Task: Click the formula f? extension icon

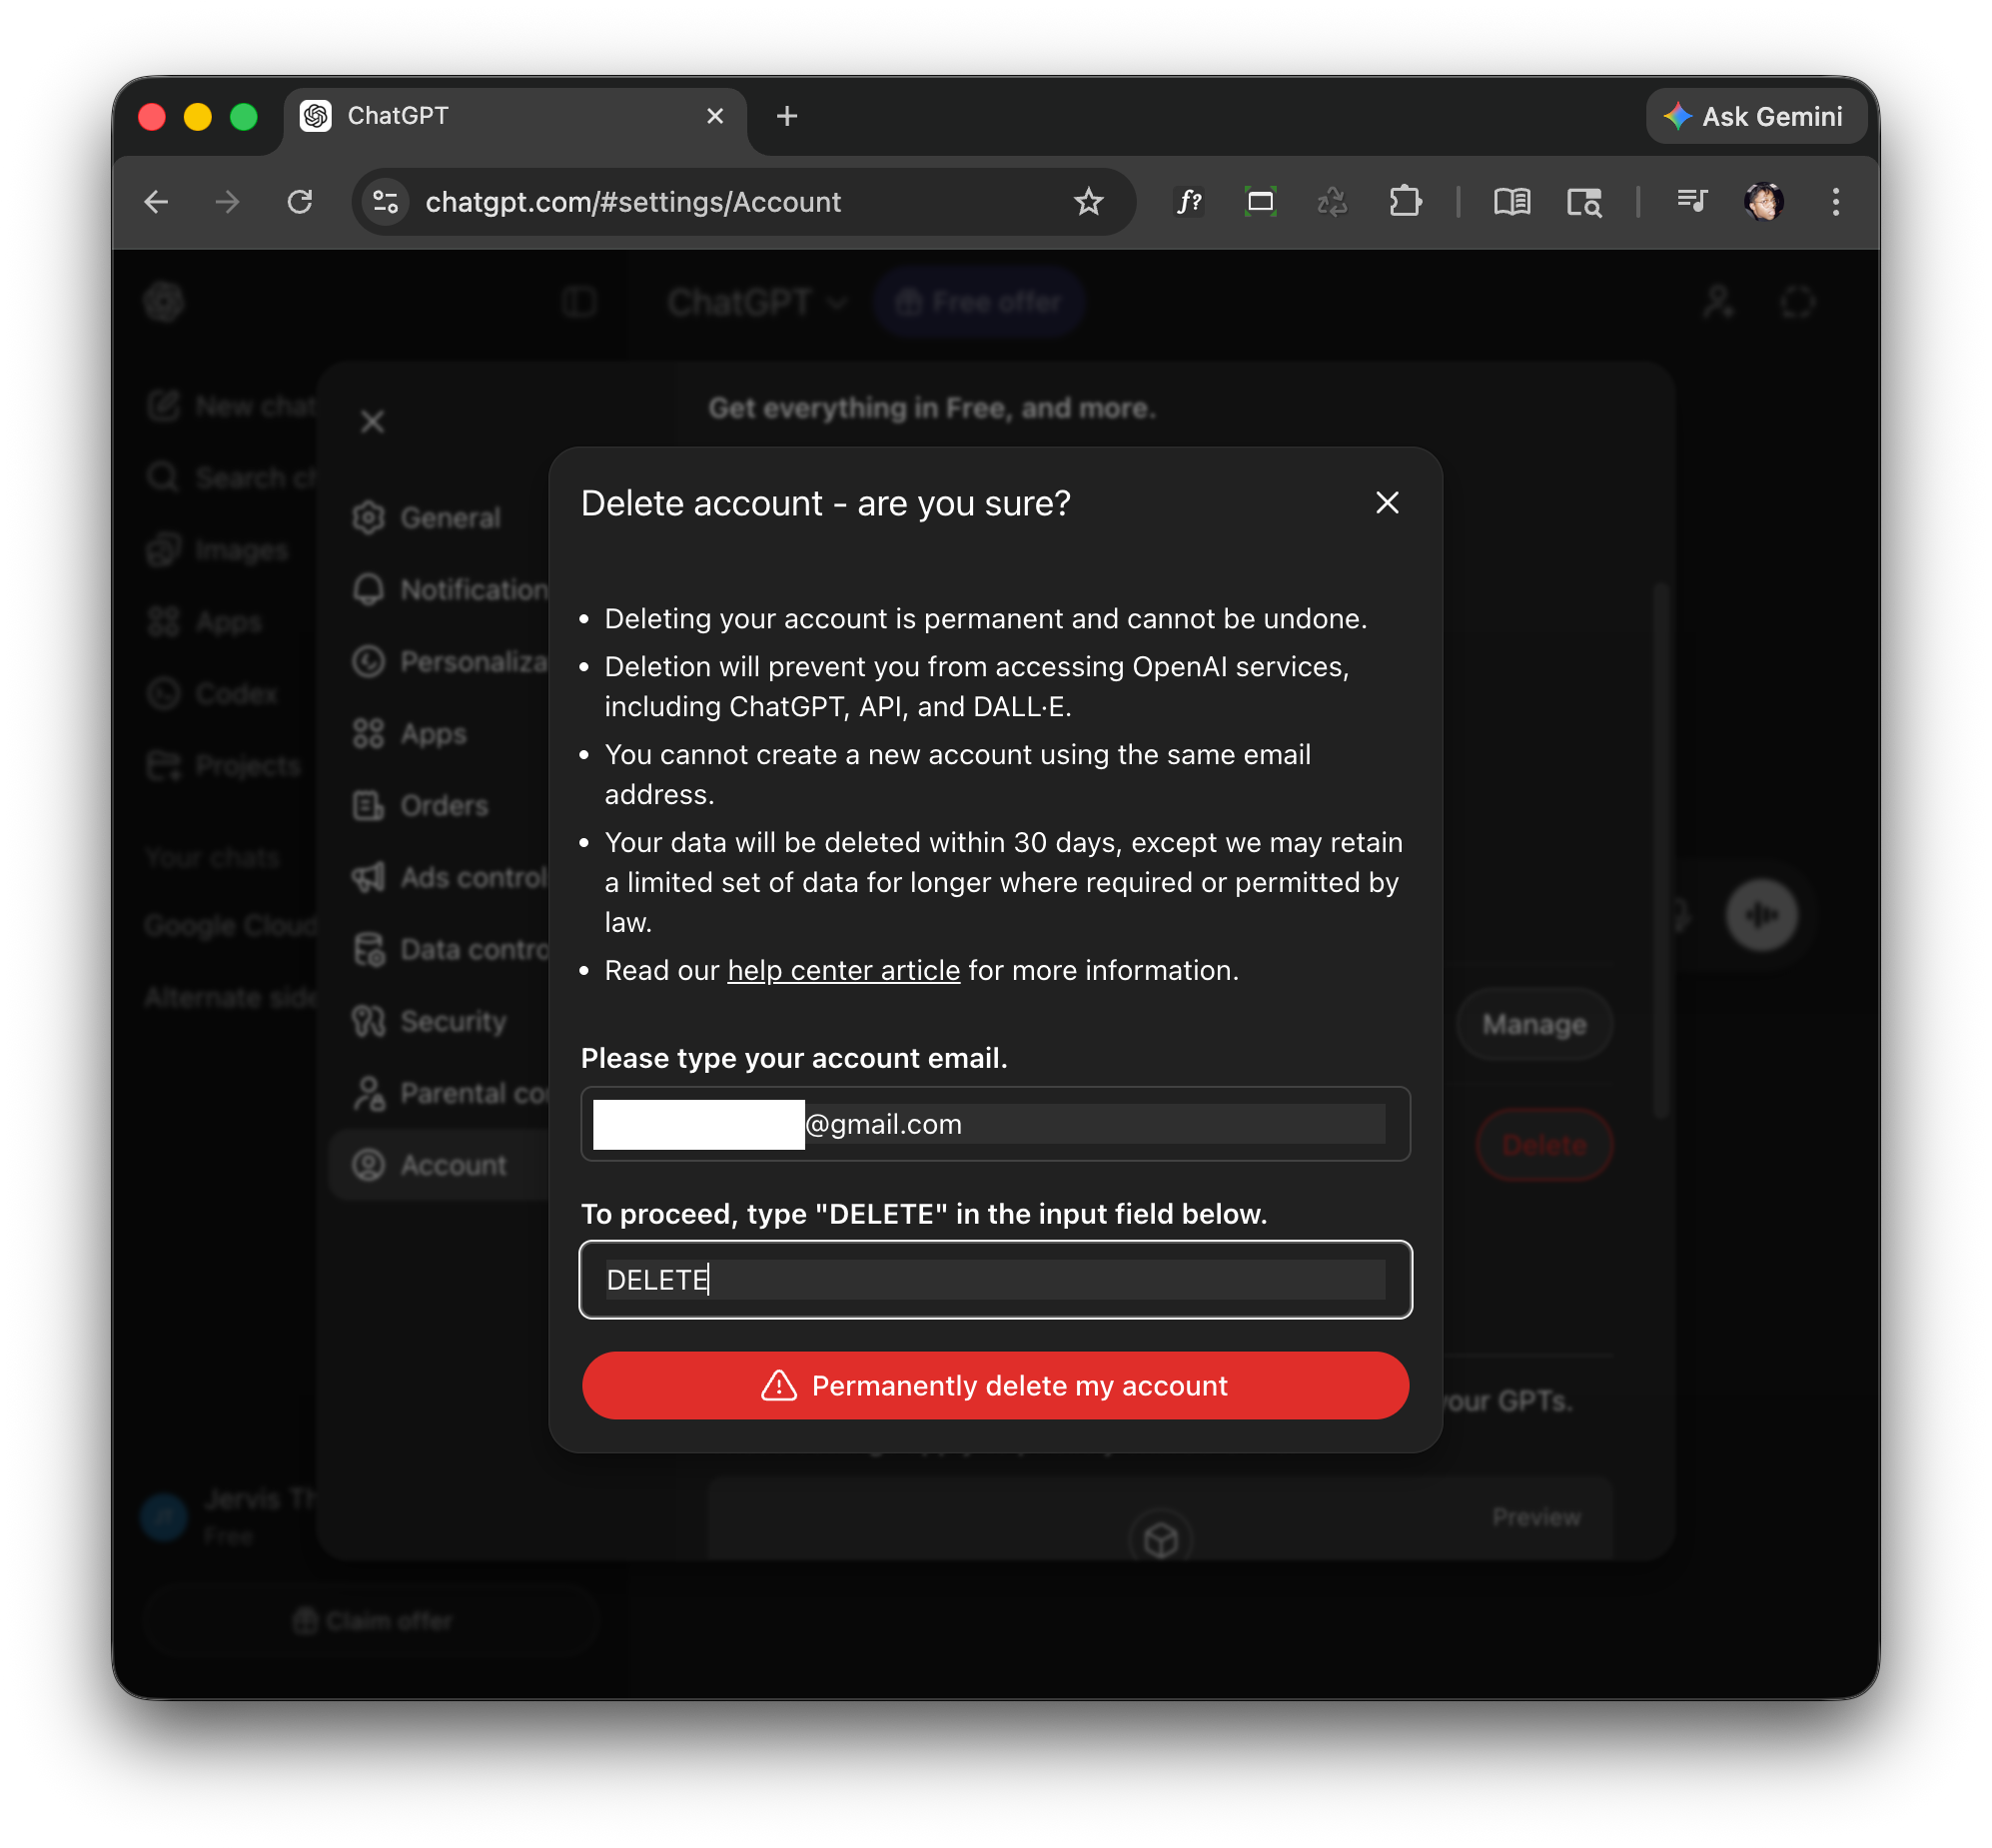Action: tap(1189, 202)
